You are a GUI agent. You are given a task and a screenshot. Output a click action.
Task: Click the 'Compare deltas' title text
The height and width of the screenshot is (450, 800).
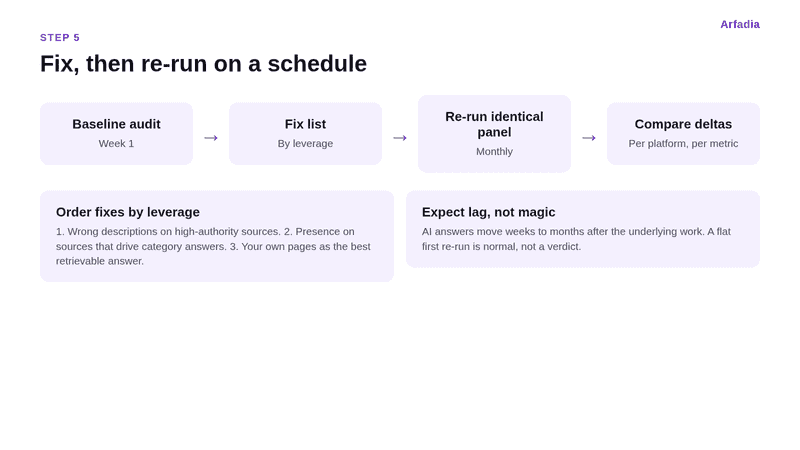point(683,124)
